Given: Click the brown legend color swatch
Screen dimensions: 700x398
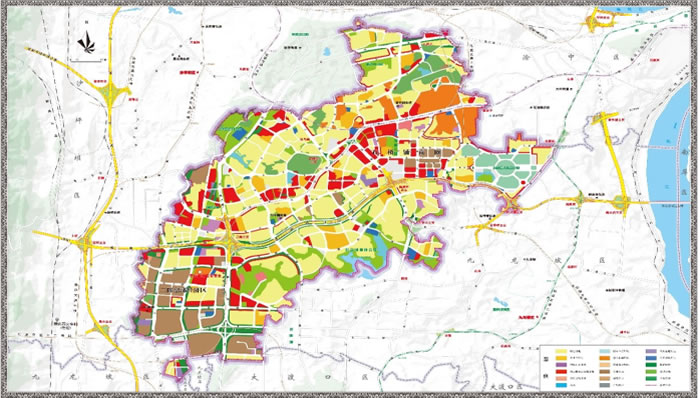Looking at the screenshot, I should click(605, 372).
